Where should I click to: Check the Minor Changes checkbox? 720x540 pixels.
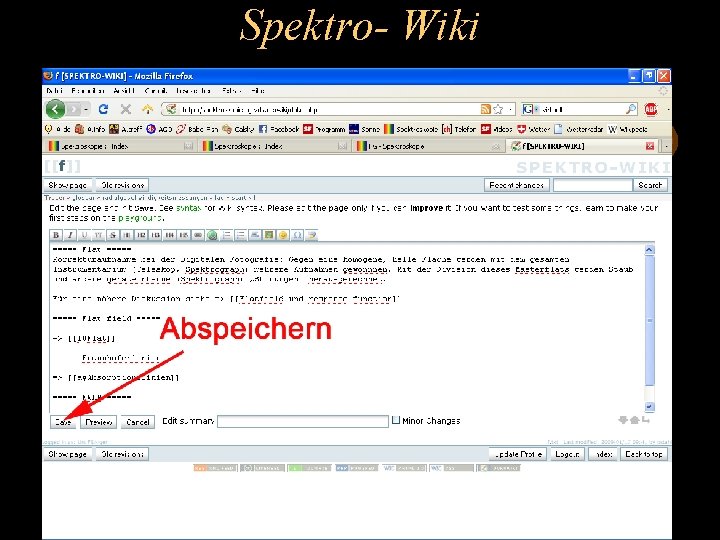click(x=396, y=420)
